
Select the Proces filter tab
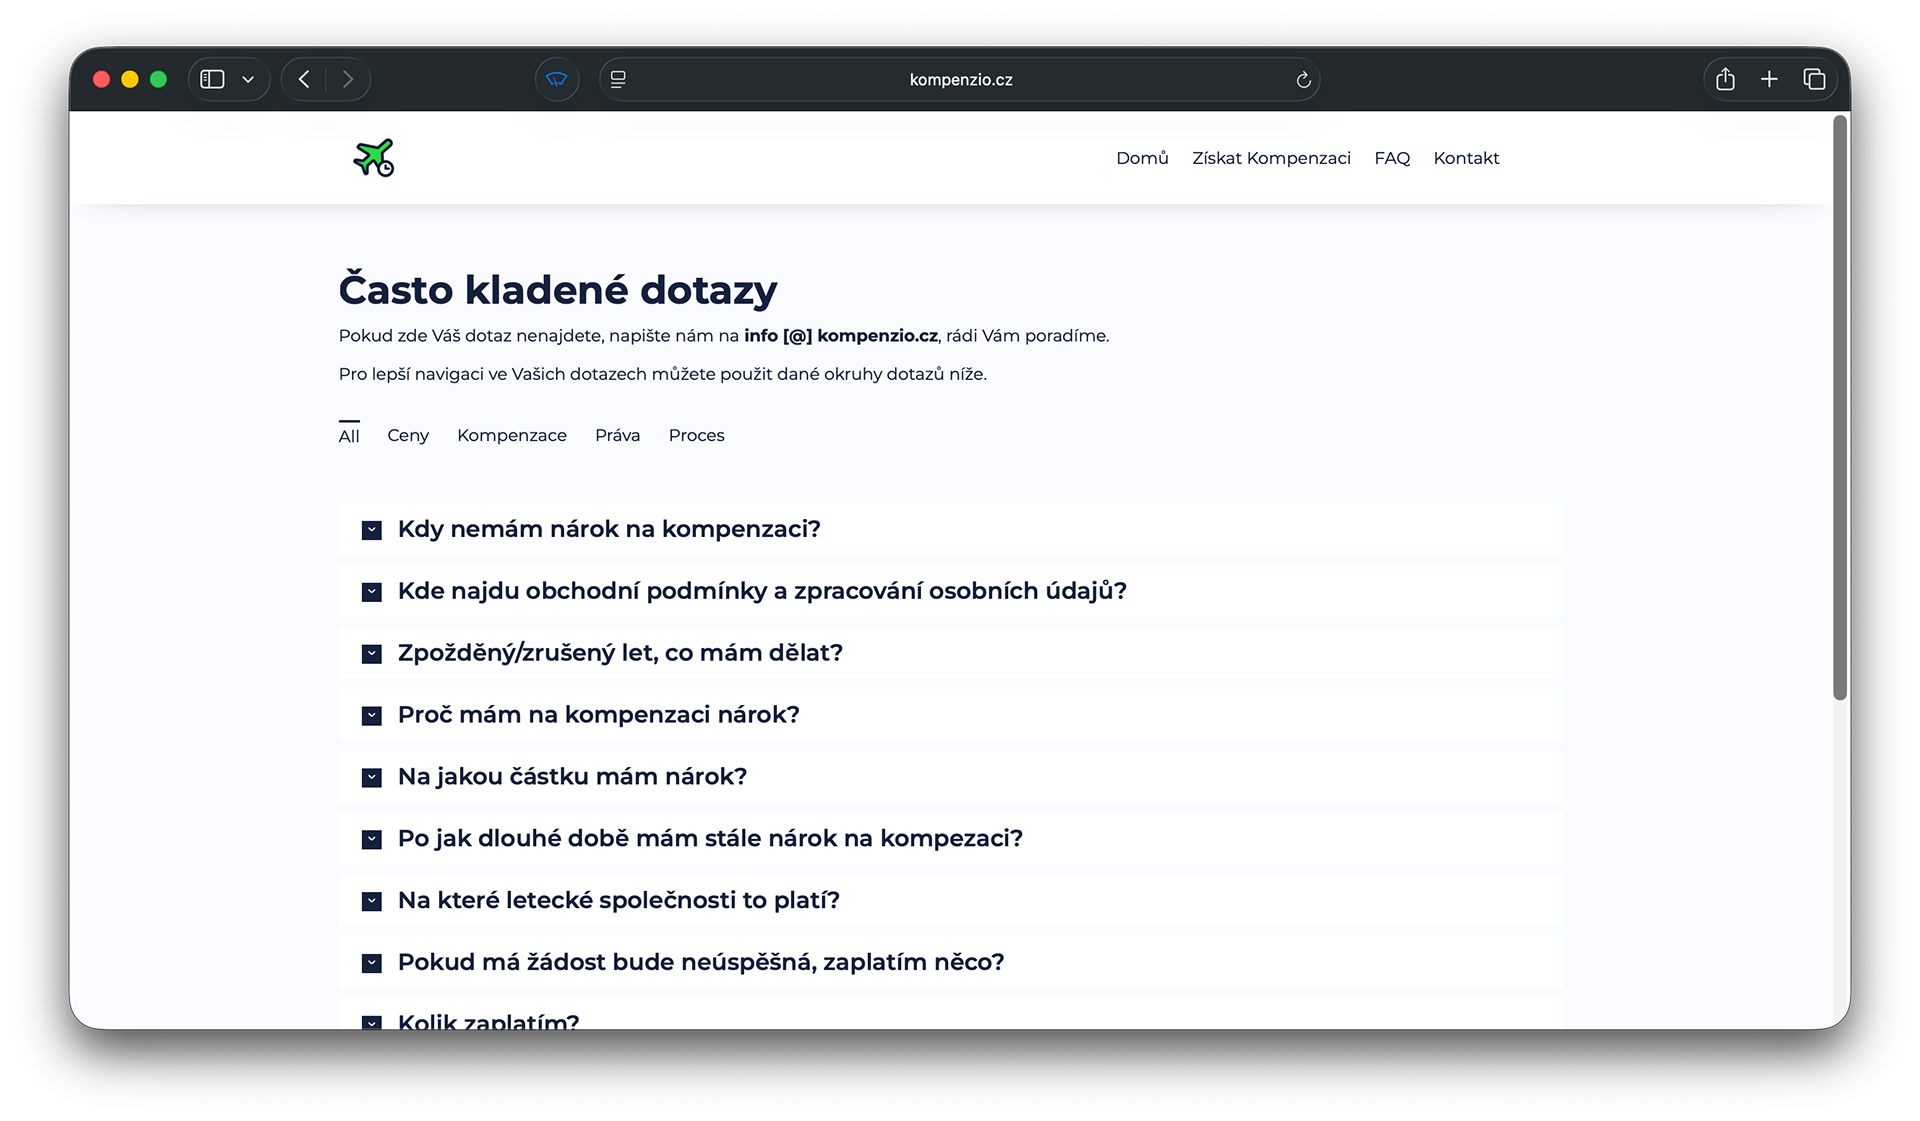tap(696, 435)
